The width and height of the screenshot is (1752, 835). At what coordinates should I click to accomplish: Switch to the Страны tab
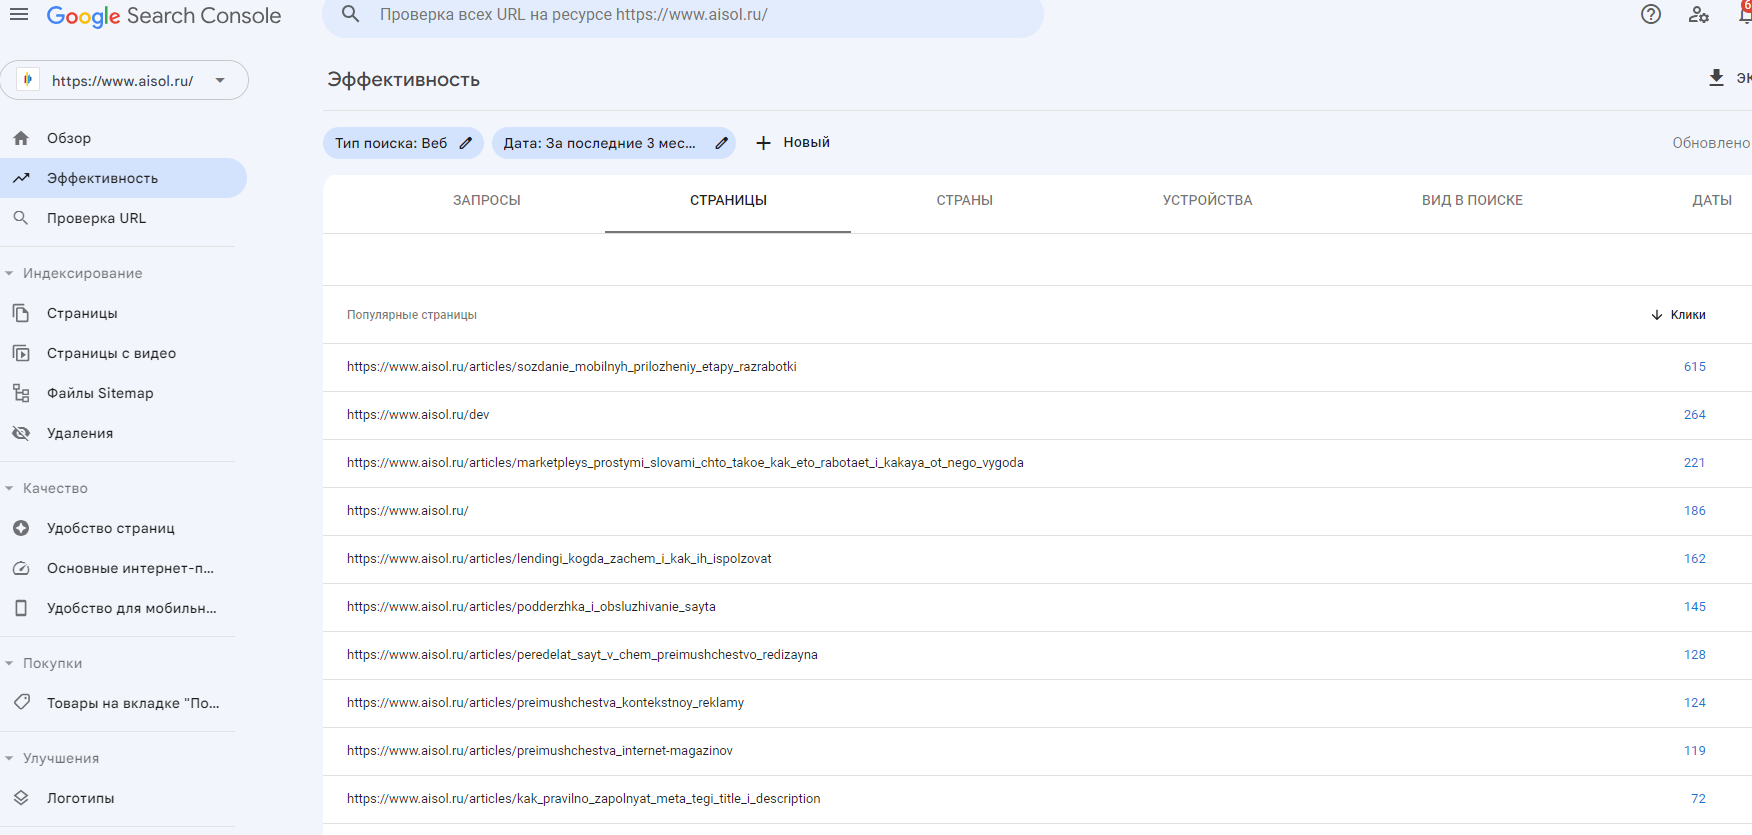pyautogui.click(x=964, y=200)
